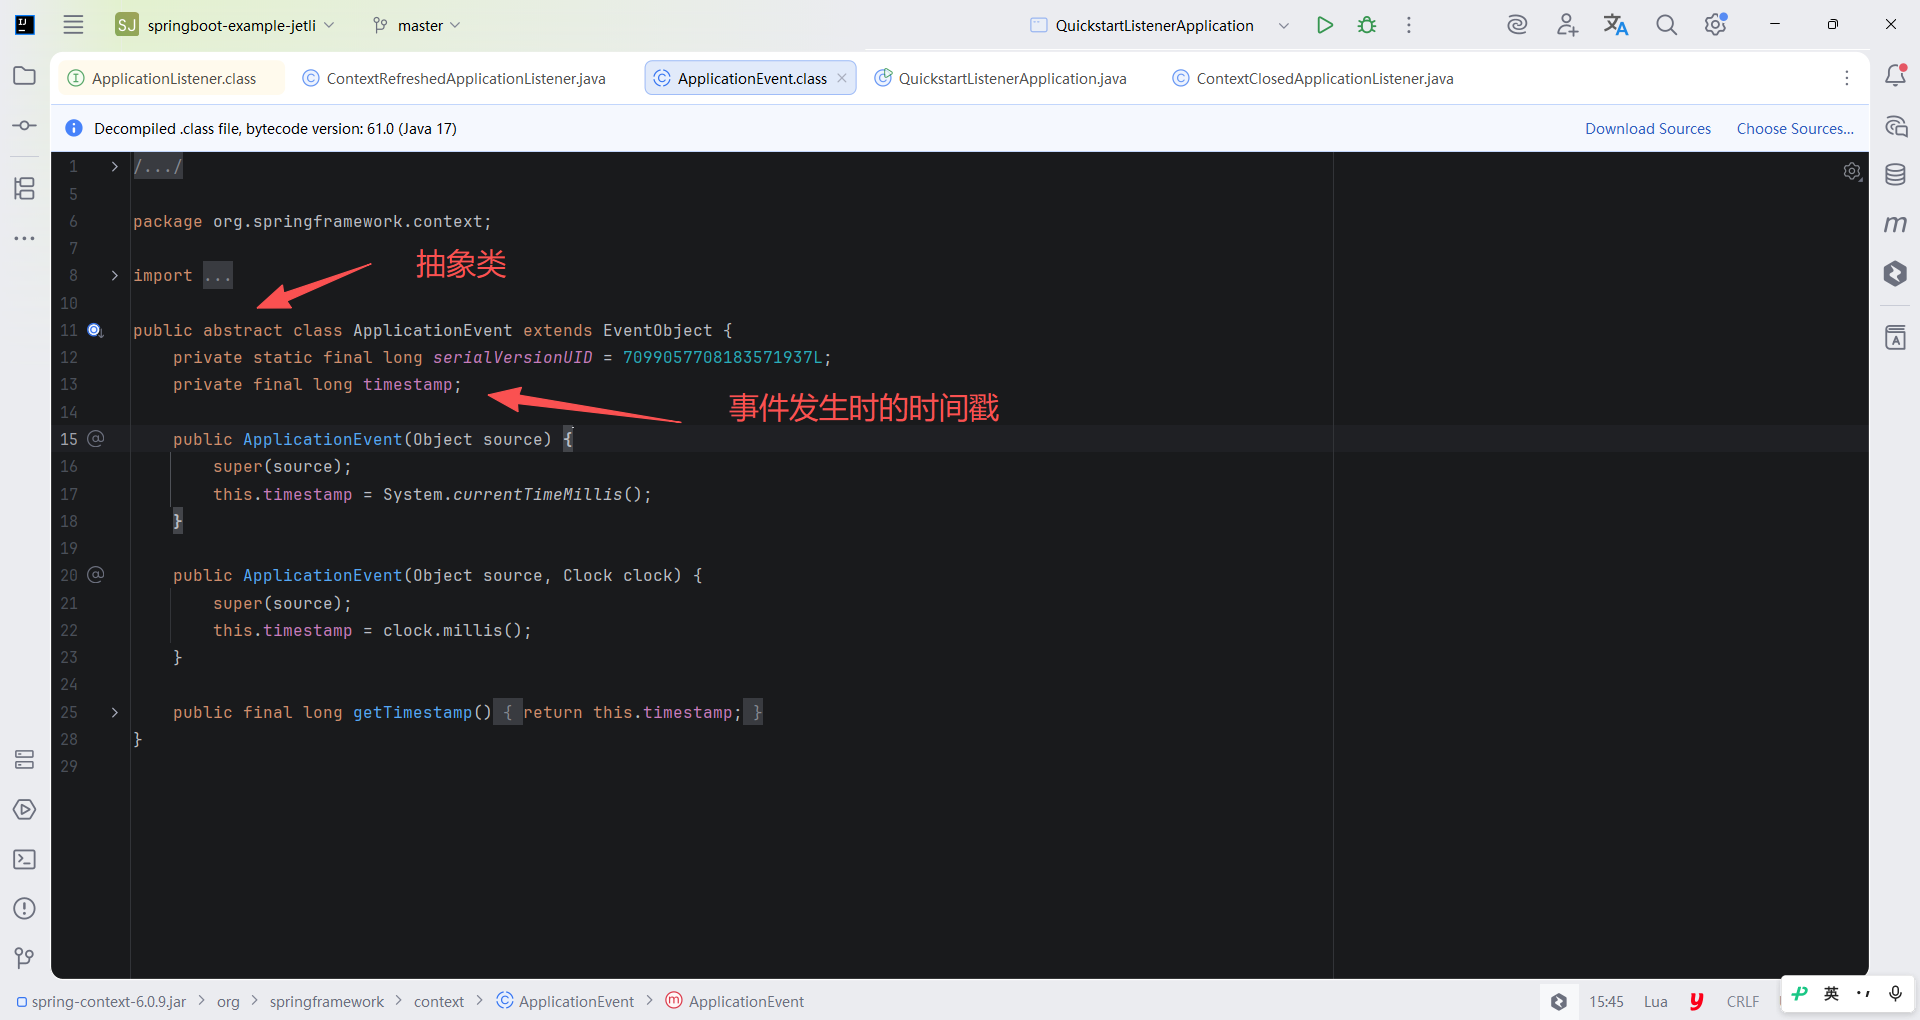Open the main hamburger menu
The image size is (1920, 1020).
click(73, 25)
